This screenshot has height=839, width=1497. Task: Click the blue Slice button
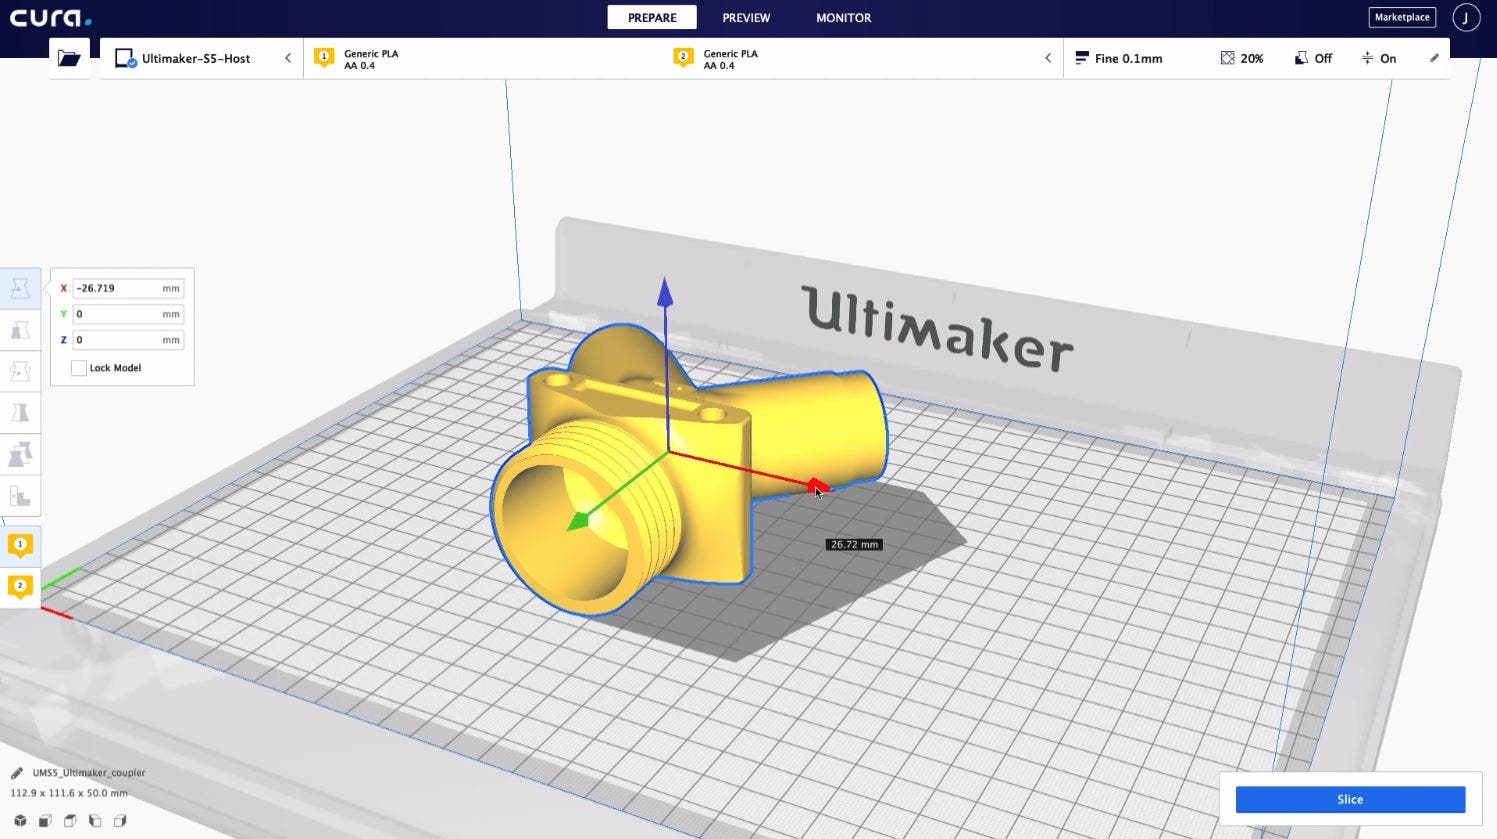[x=1350, y=799]
